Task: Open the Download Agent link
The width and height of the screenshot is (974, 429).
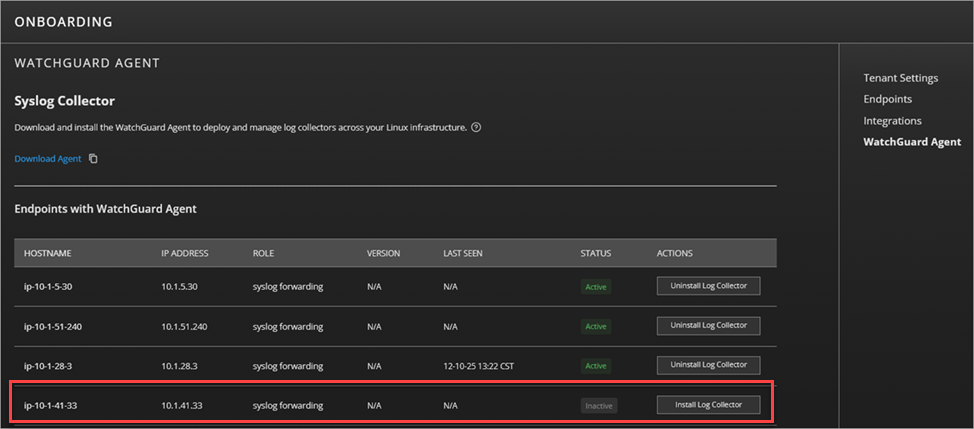Action: click(48, 158)
